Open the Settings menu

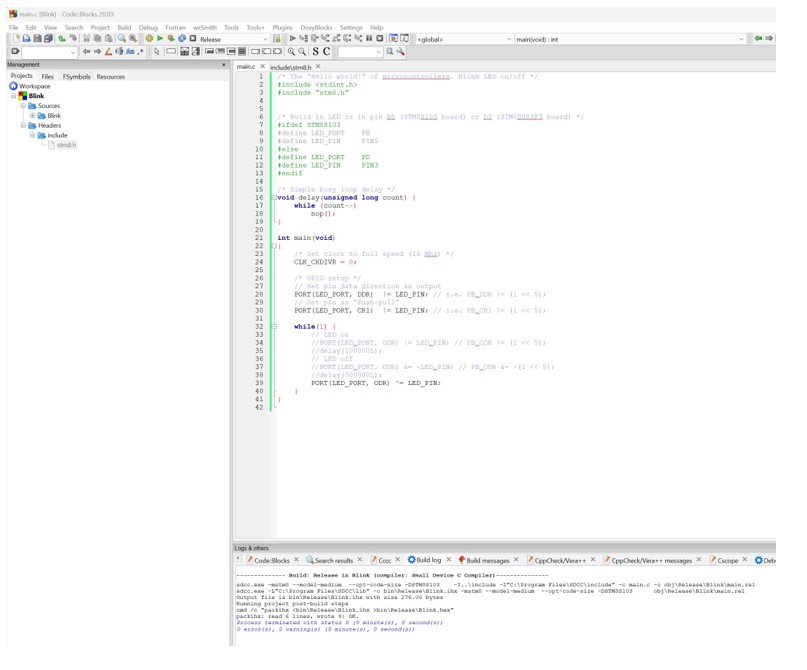pos(351,27)
